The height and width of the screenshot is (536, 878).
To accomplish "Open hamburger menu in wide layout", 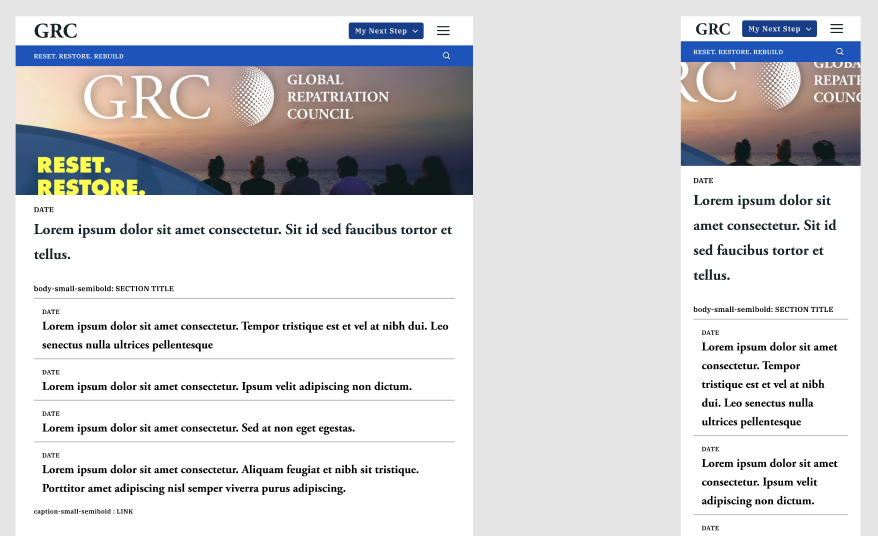I will coord(443,31).
